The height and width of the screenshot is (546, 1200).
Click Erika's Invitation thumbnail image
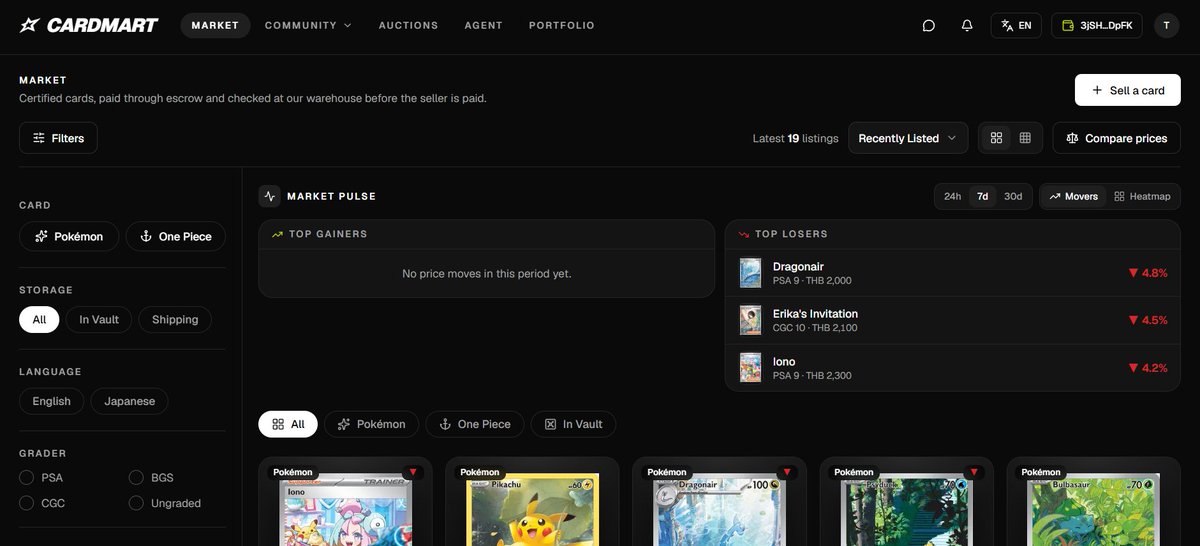coord(750,320)
